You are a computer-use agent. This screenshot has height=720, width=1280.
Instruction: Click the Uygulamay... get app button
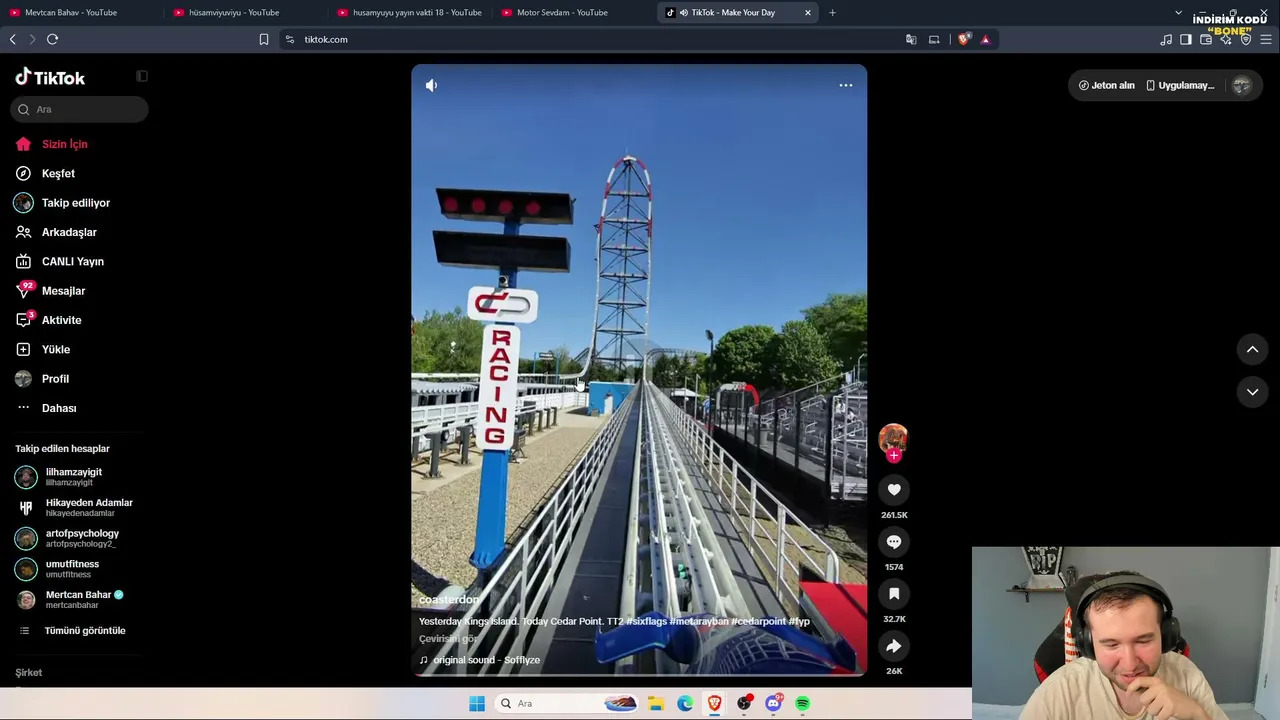click(1180, 85)
